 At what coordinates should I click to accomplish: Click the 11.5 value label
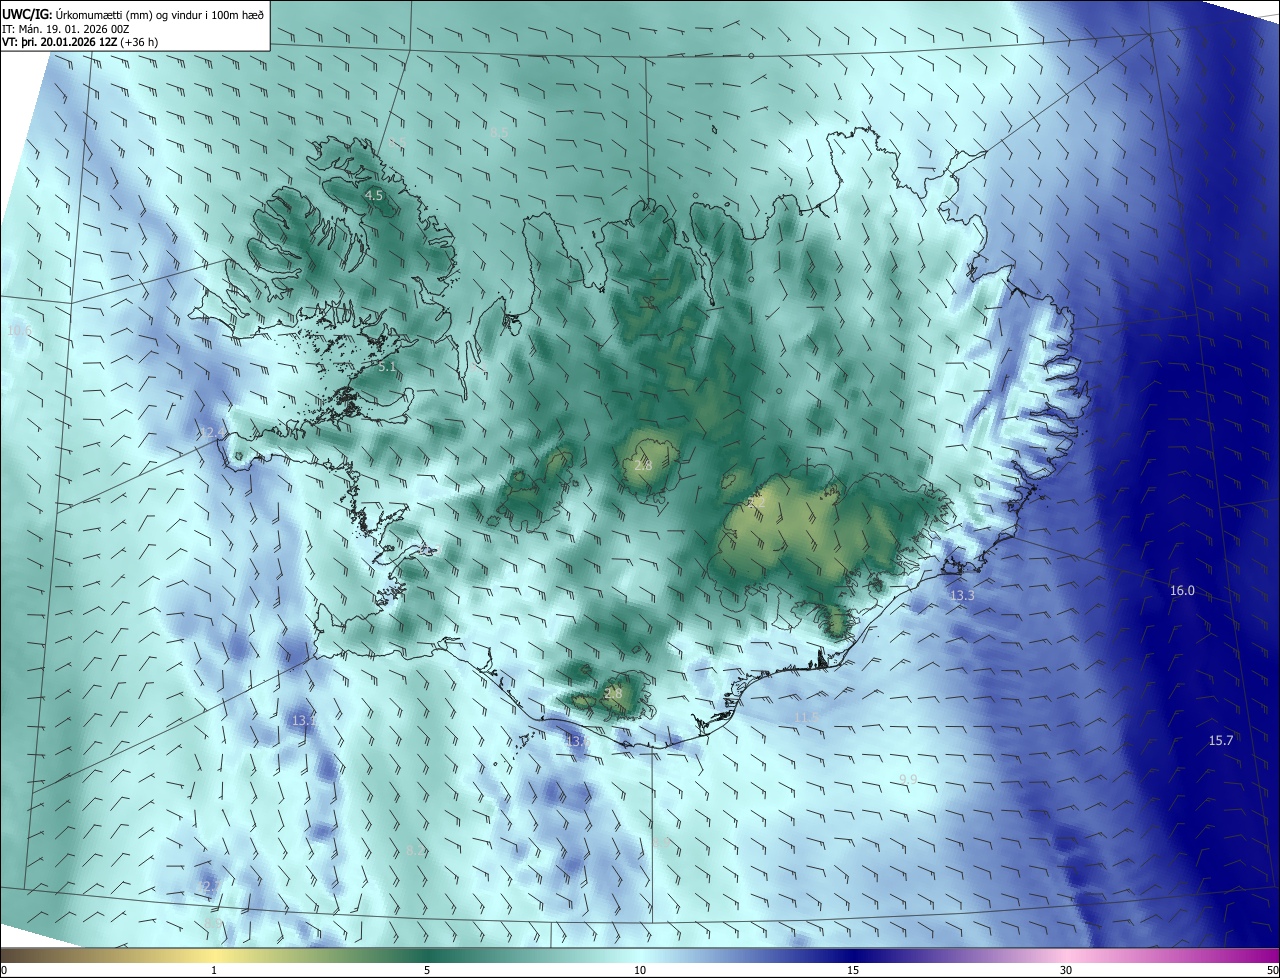(x=806, y=717)
